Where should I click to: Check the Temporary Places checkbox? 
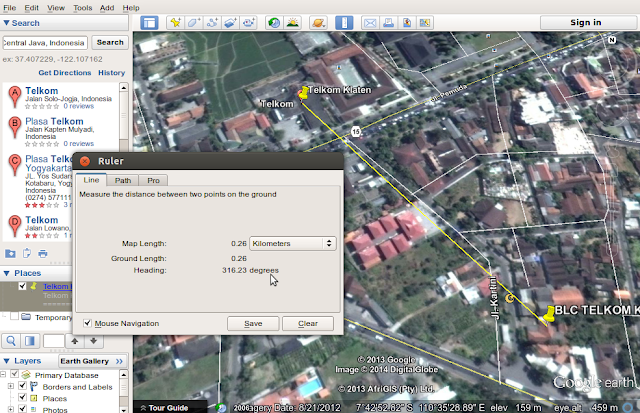coord(14,317)
